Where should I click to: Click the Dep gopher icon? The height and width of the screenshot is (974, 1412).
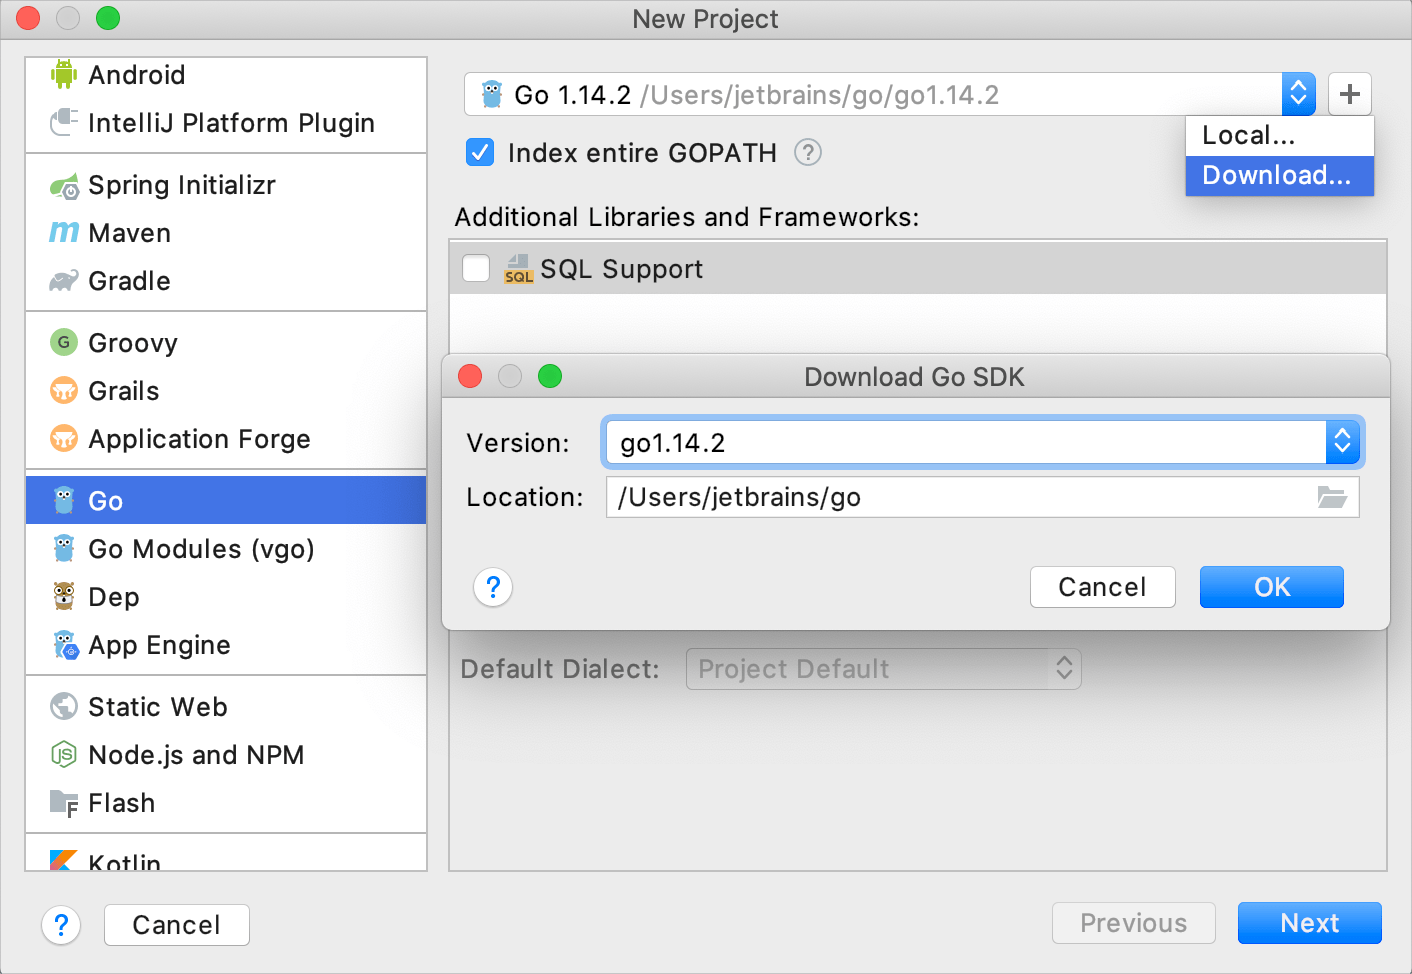coord(64,596)
